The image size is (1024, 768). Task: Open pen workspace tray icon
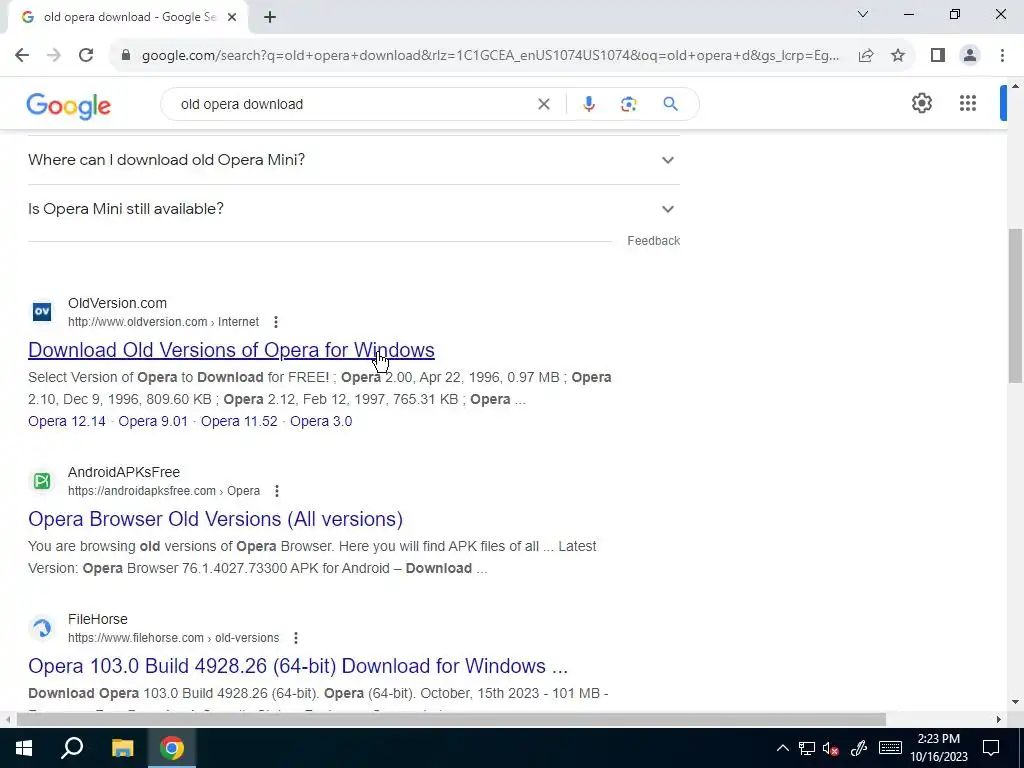tap(859, 748)
